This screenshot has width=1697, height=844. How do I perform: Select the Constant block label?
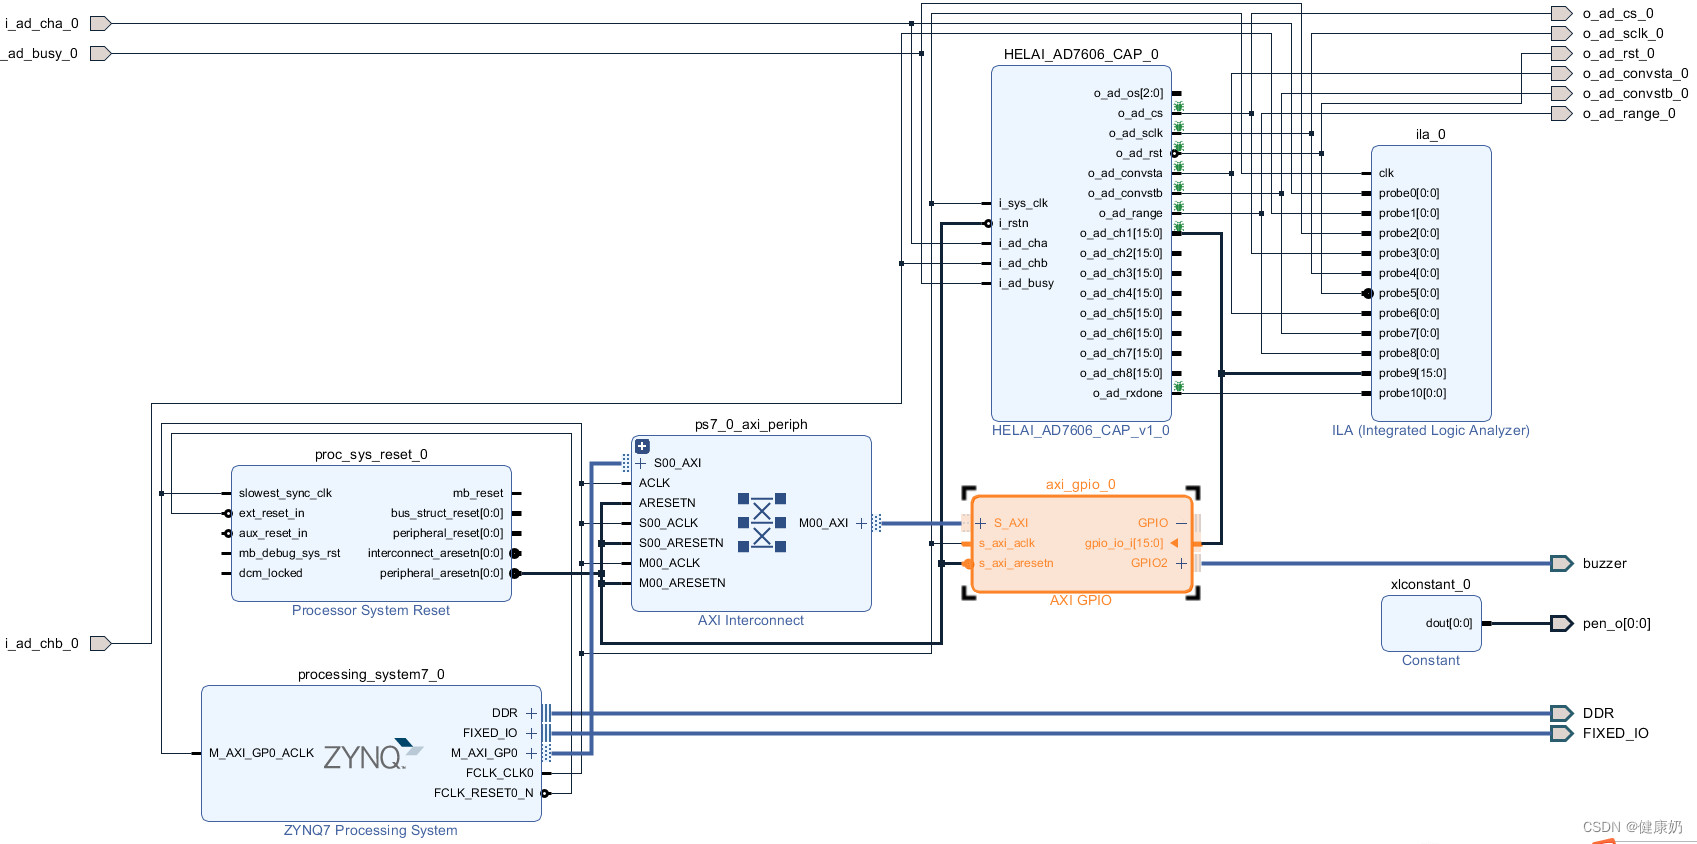1431,660
